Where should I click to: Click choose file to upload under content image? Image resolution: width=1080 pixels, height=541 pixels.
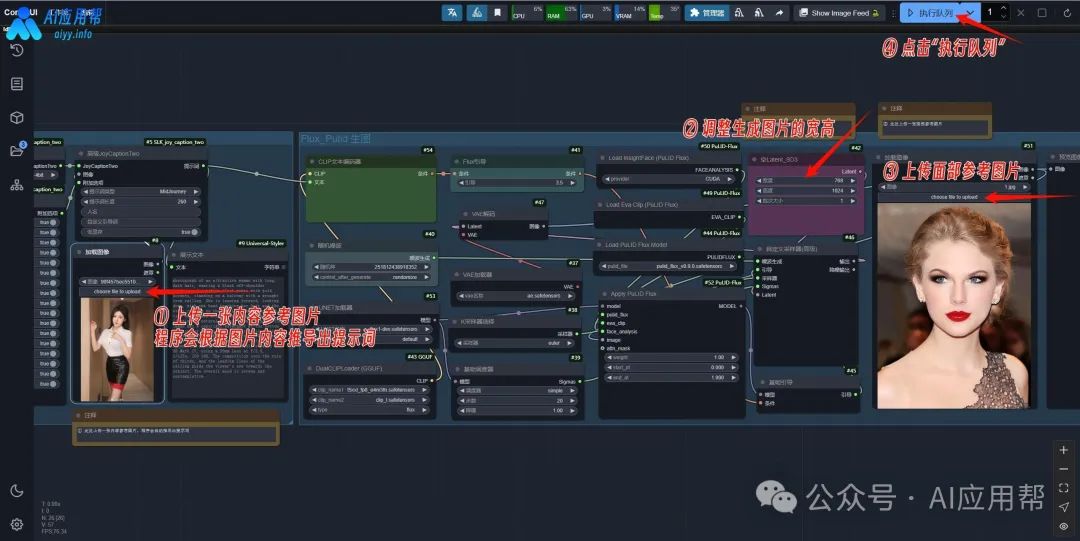(117, 292)
